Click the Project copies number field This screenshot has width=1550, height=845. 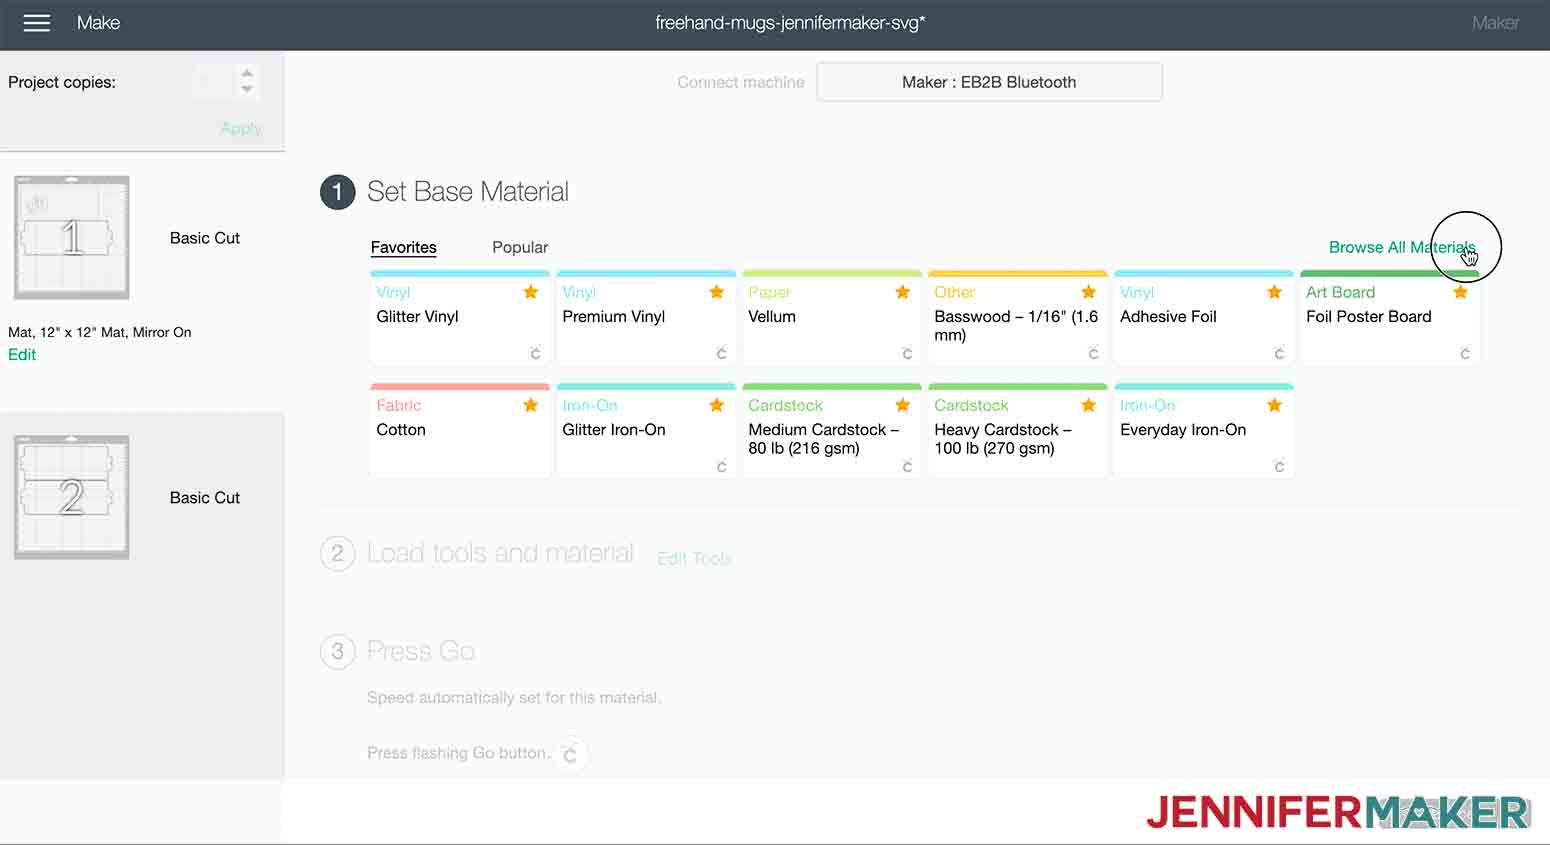tap(212, 82)
